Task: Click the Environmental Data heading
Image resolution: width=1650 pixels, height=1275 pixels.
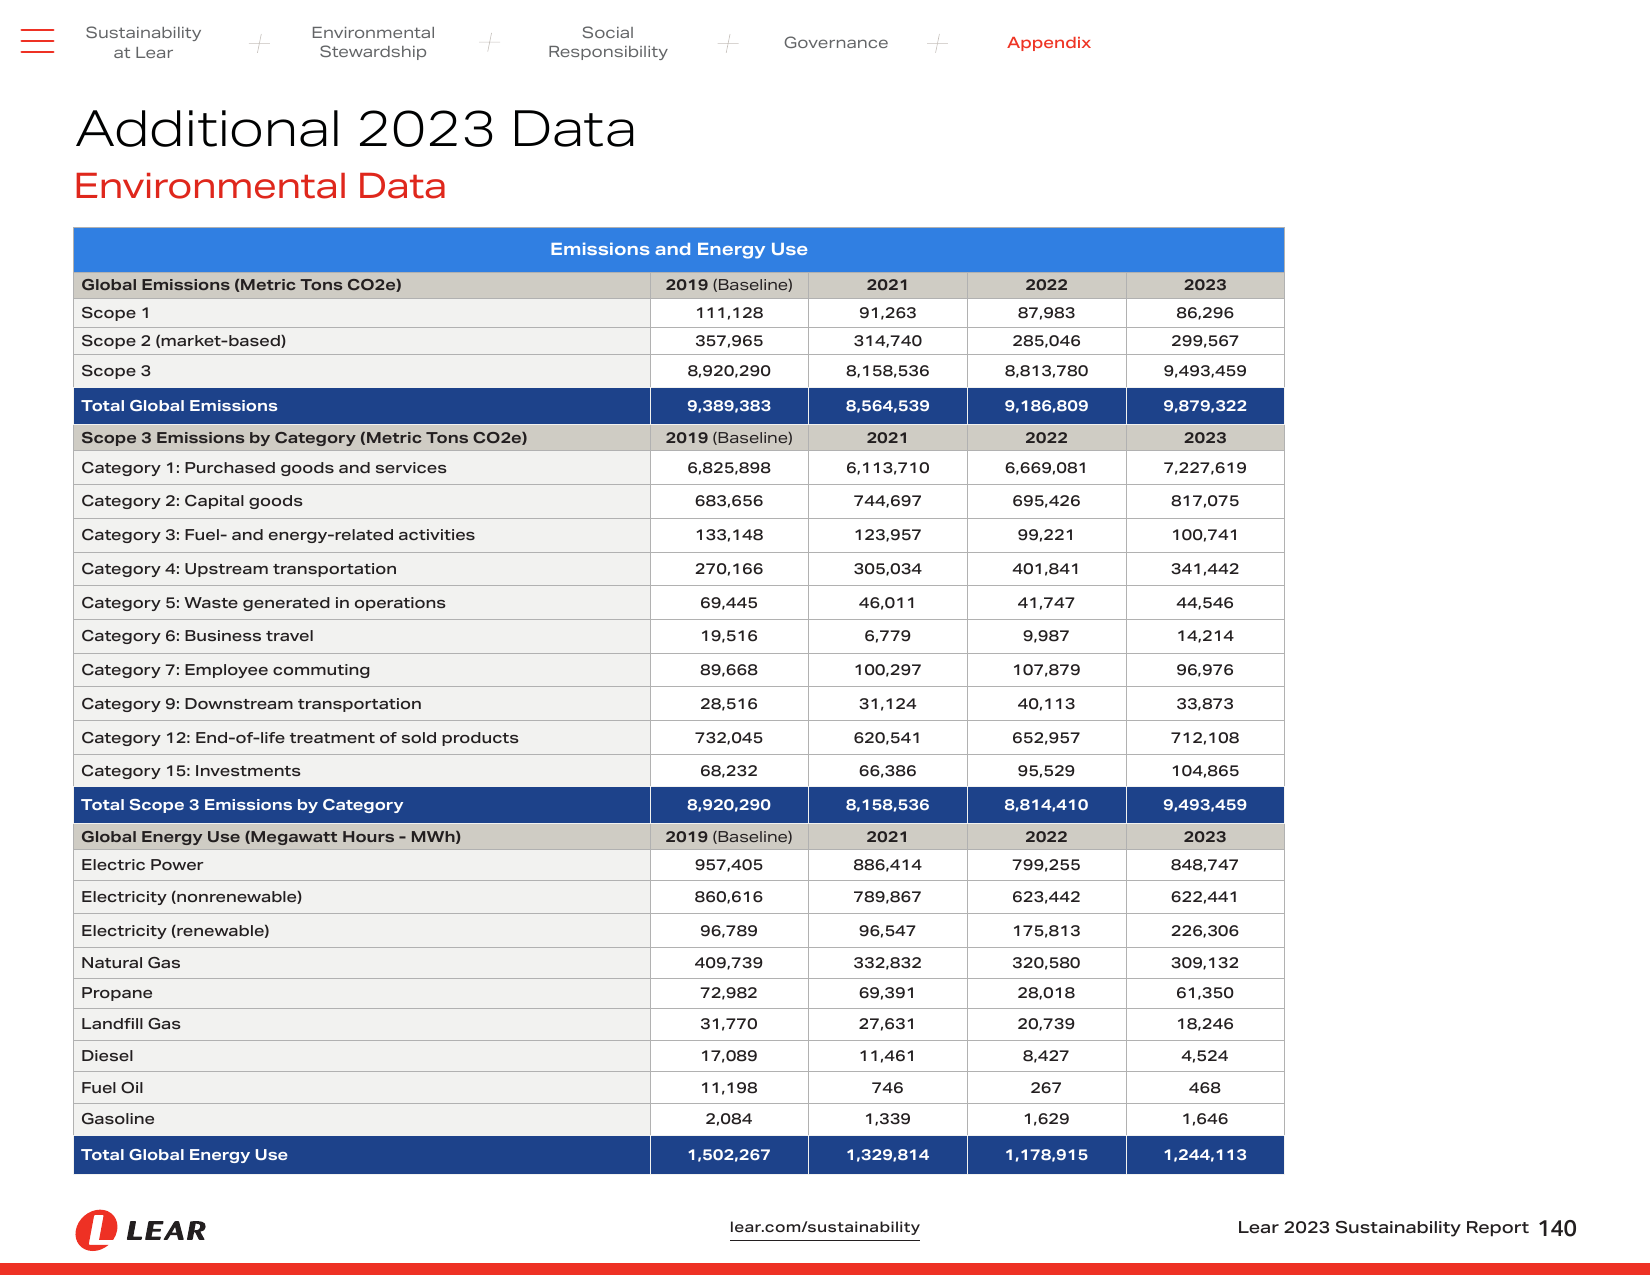Action: coord(260,186)
